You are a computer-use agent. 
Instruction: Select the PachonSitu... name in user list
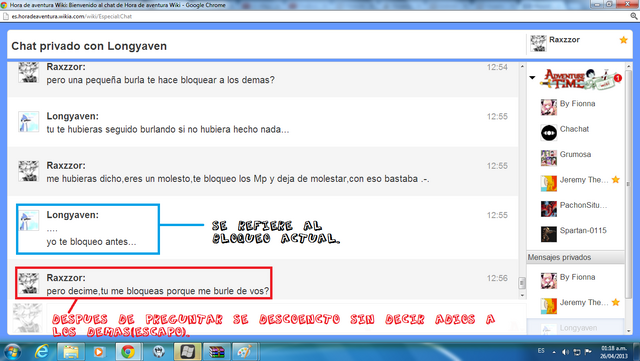(x=583, y=205)
